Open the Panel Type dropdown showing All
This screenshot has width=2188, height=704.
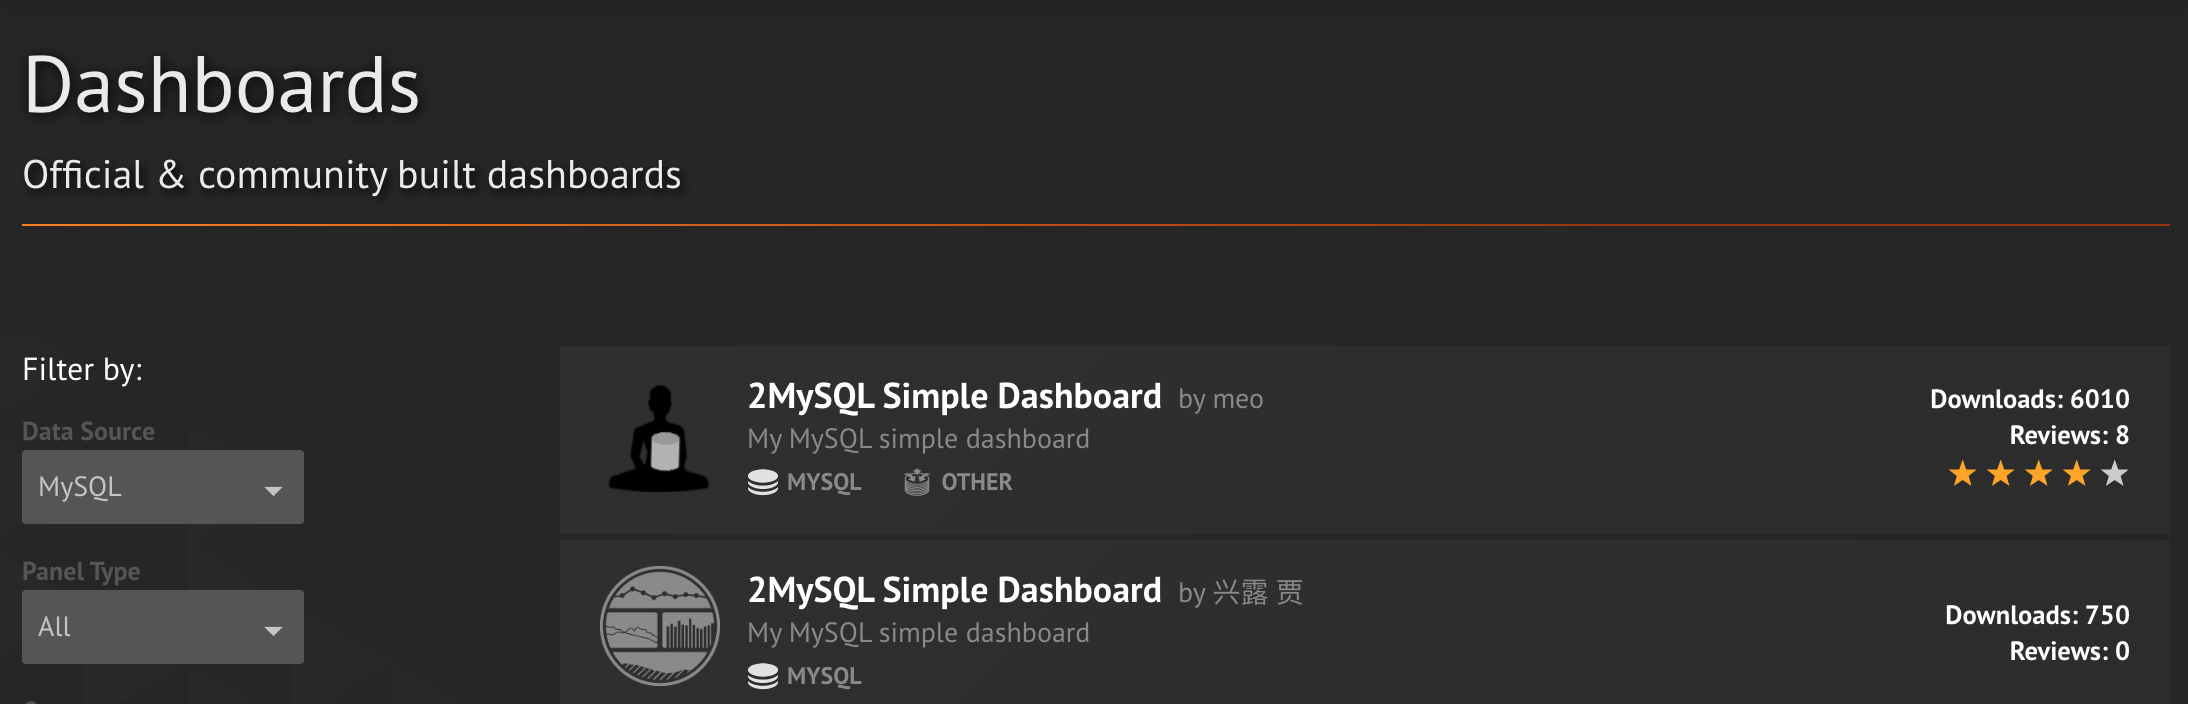click(x=162, y=627)
